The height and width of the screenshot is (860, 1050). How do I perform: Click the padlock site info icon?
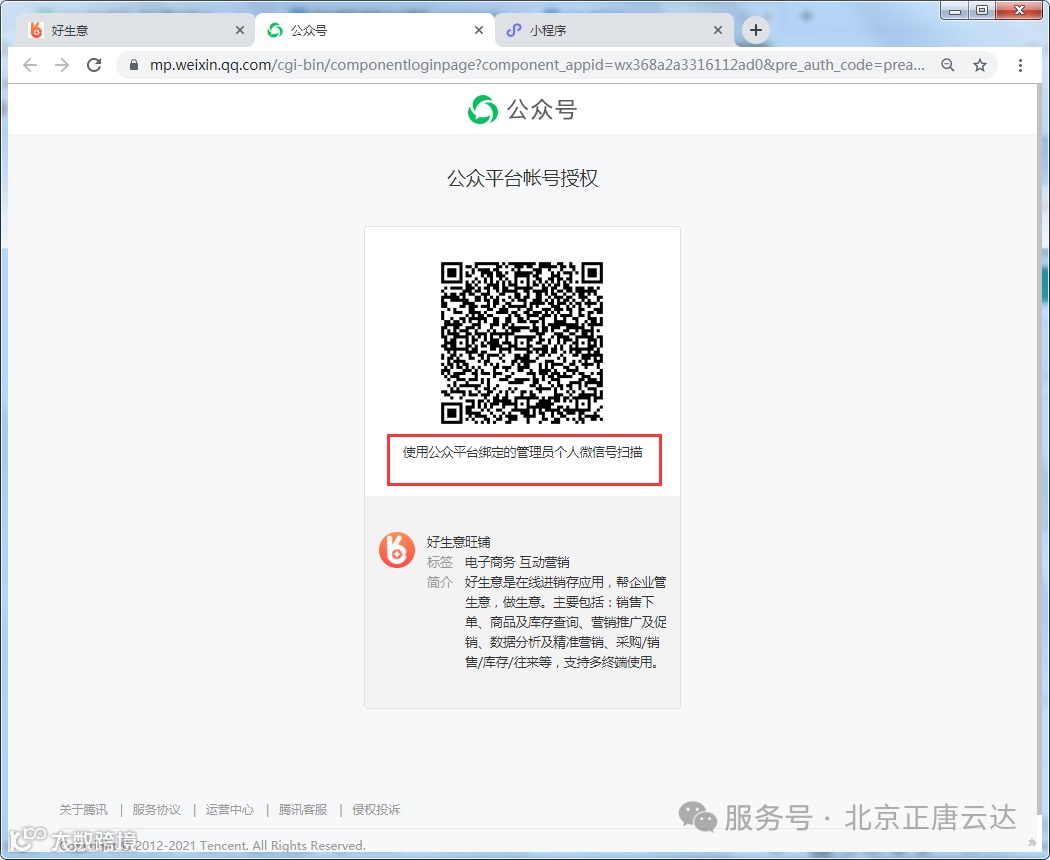(x=134, y=65)
